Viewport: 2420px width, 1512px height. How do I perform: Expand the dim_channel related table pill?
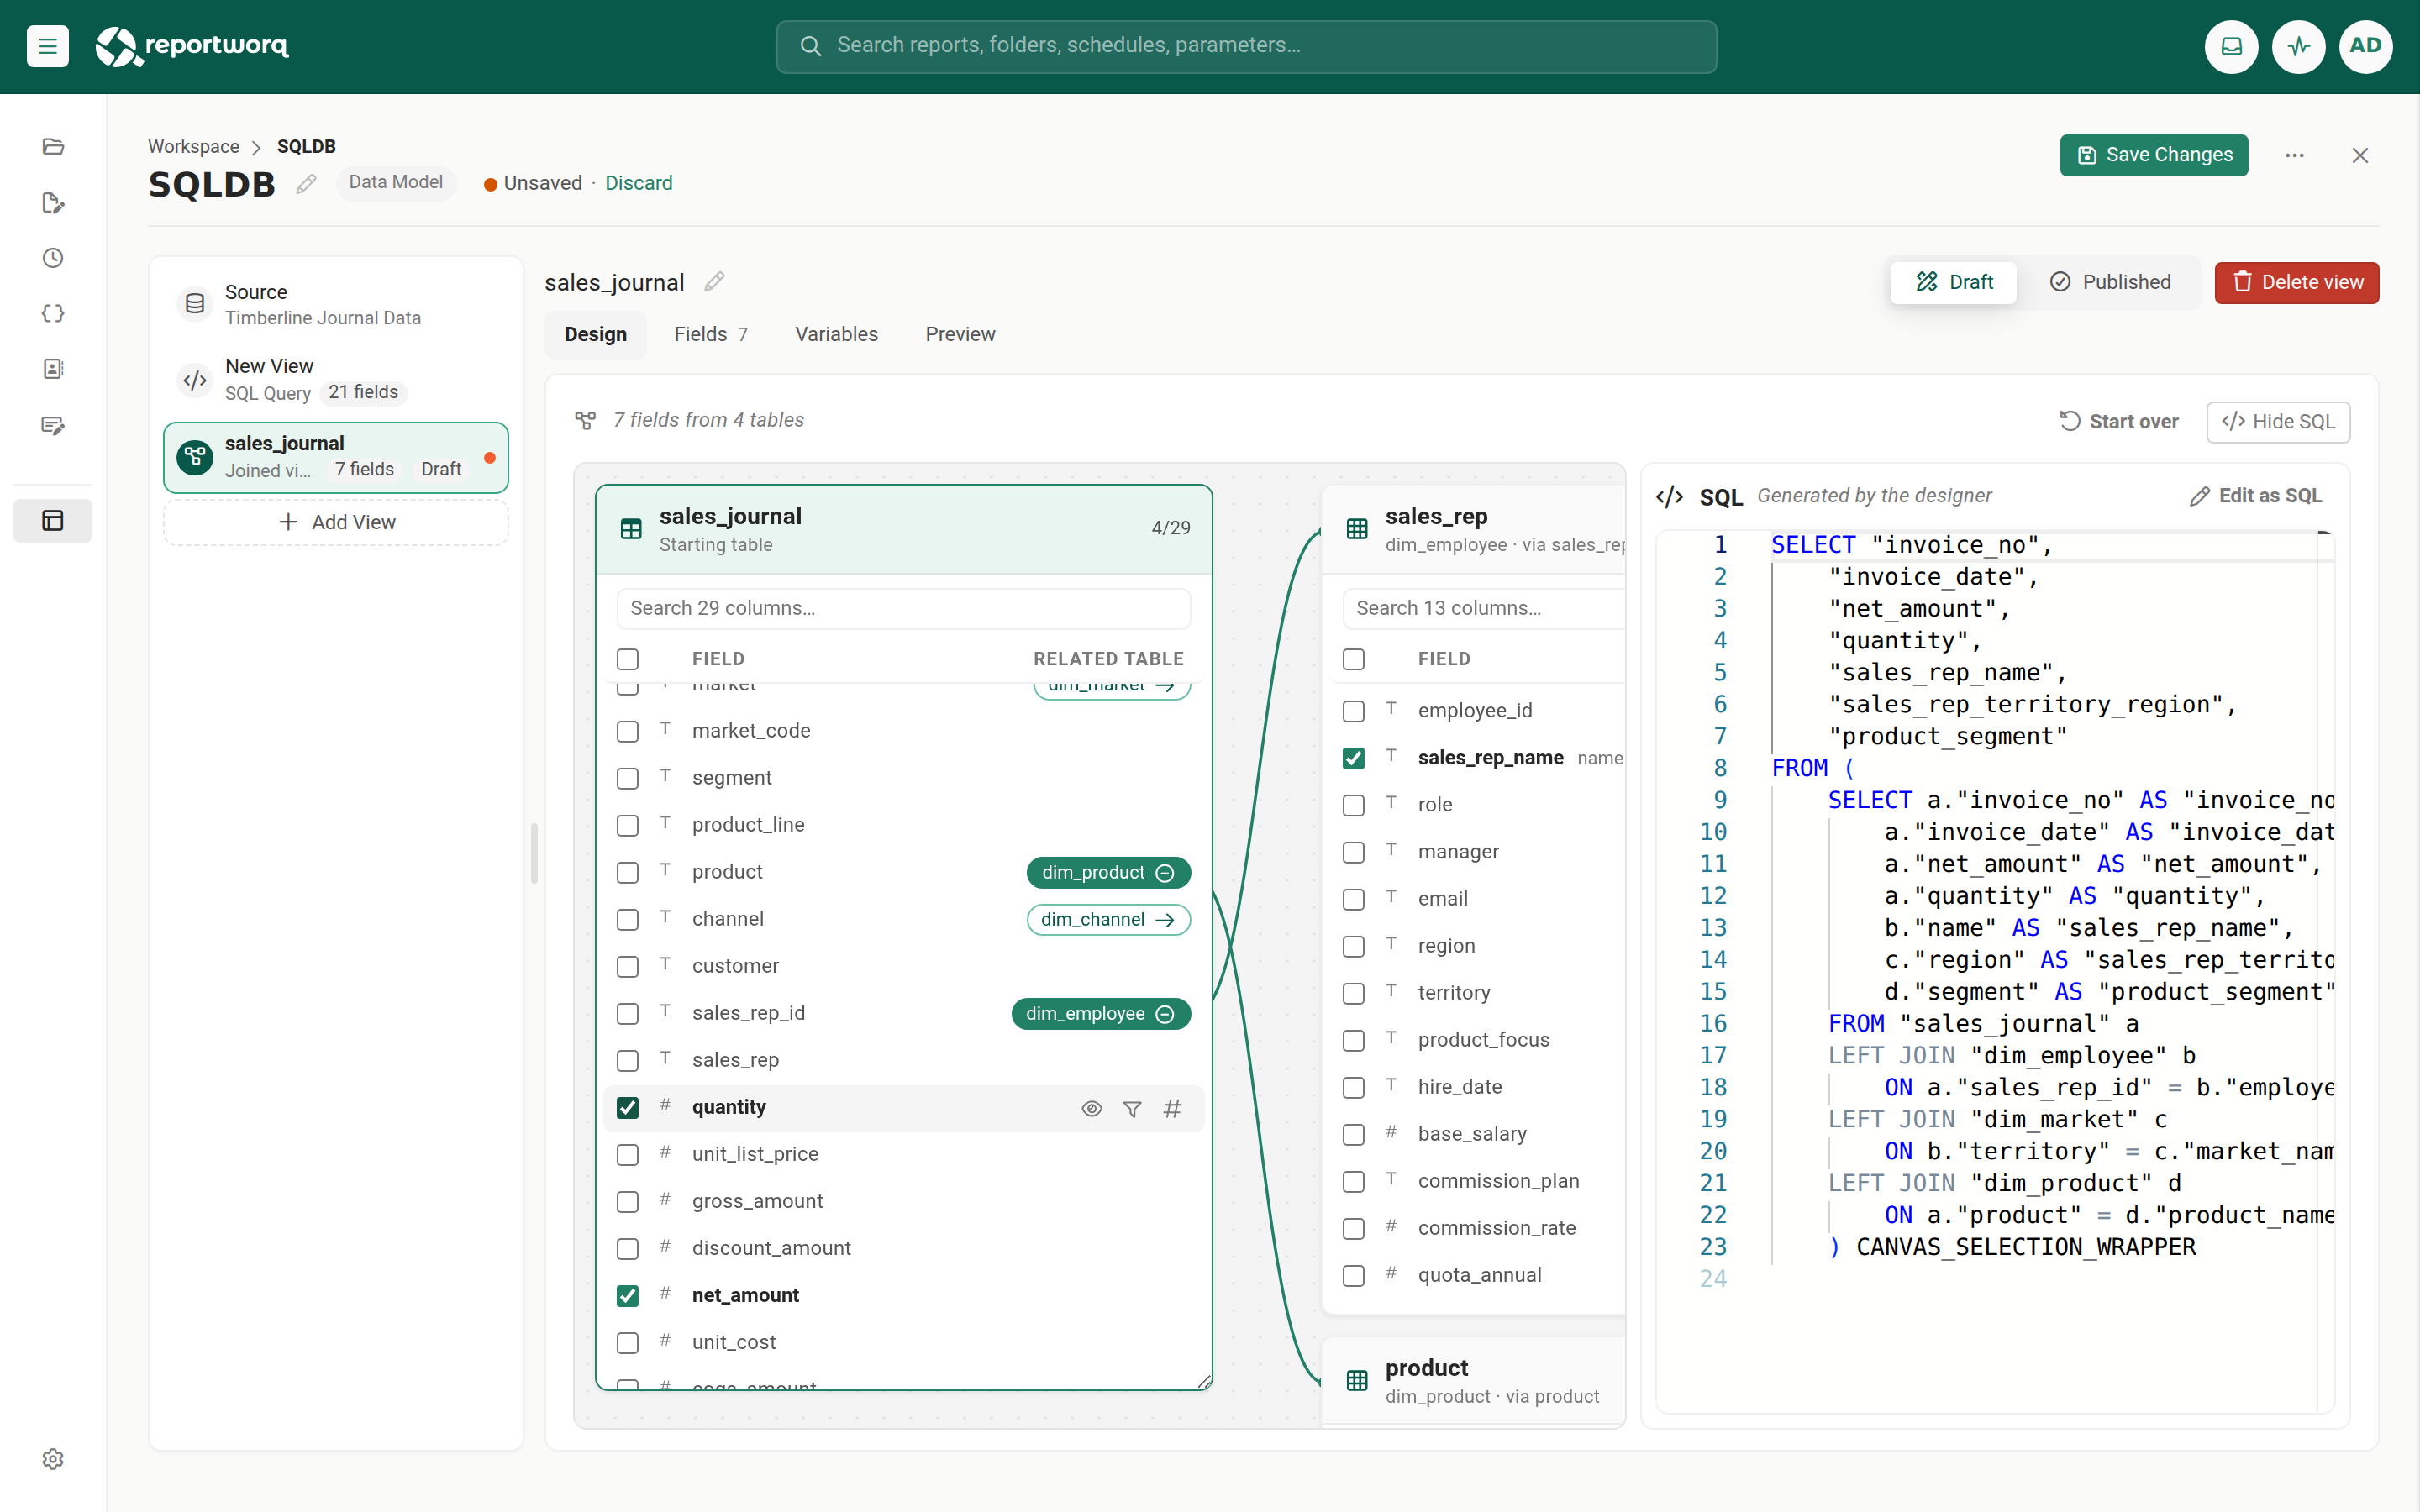pyautogui.click(x=1108, y=920)
